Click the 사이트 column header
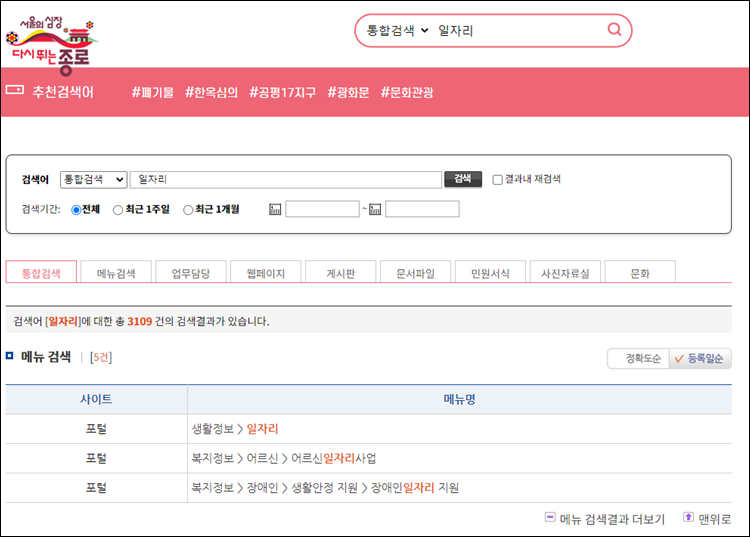750x537 pixels. click(96, 399)
